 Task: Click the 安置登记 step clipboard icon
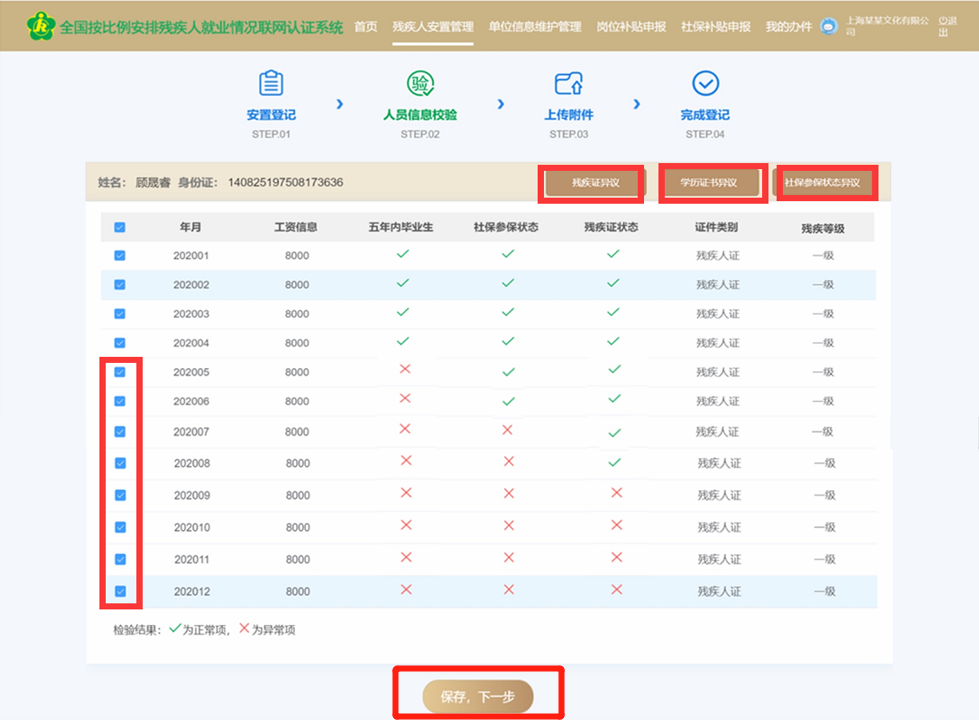[x=271, y=83]
